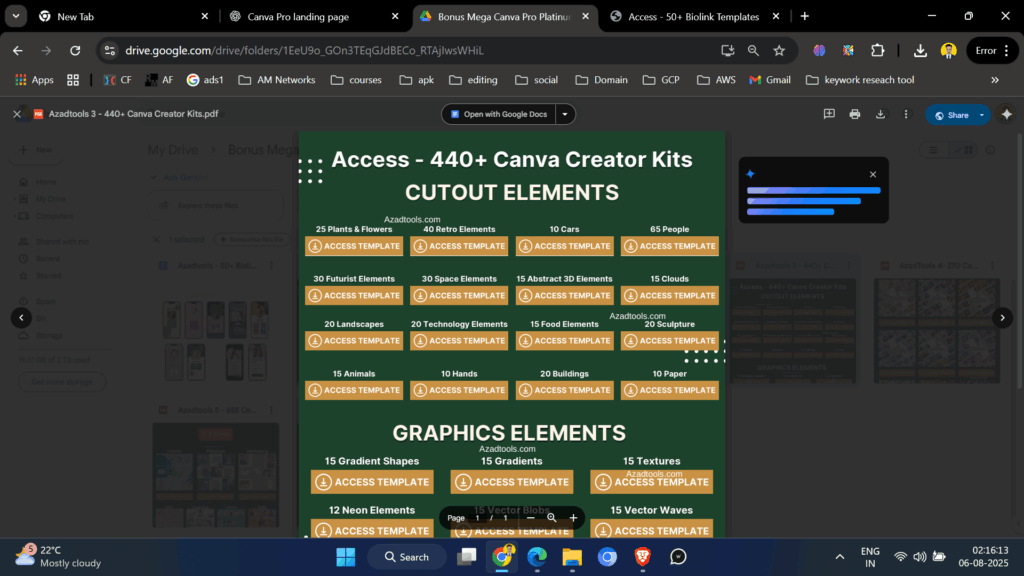
Task: Click Access Template under 10 Paper
Action: [x=670, y=390]
